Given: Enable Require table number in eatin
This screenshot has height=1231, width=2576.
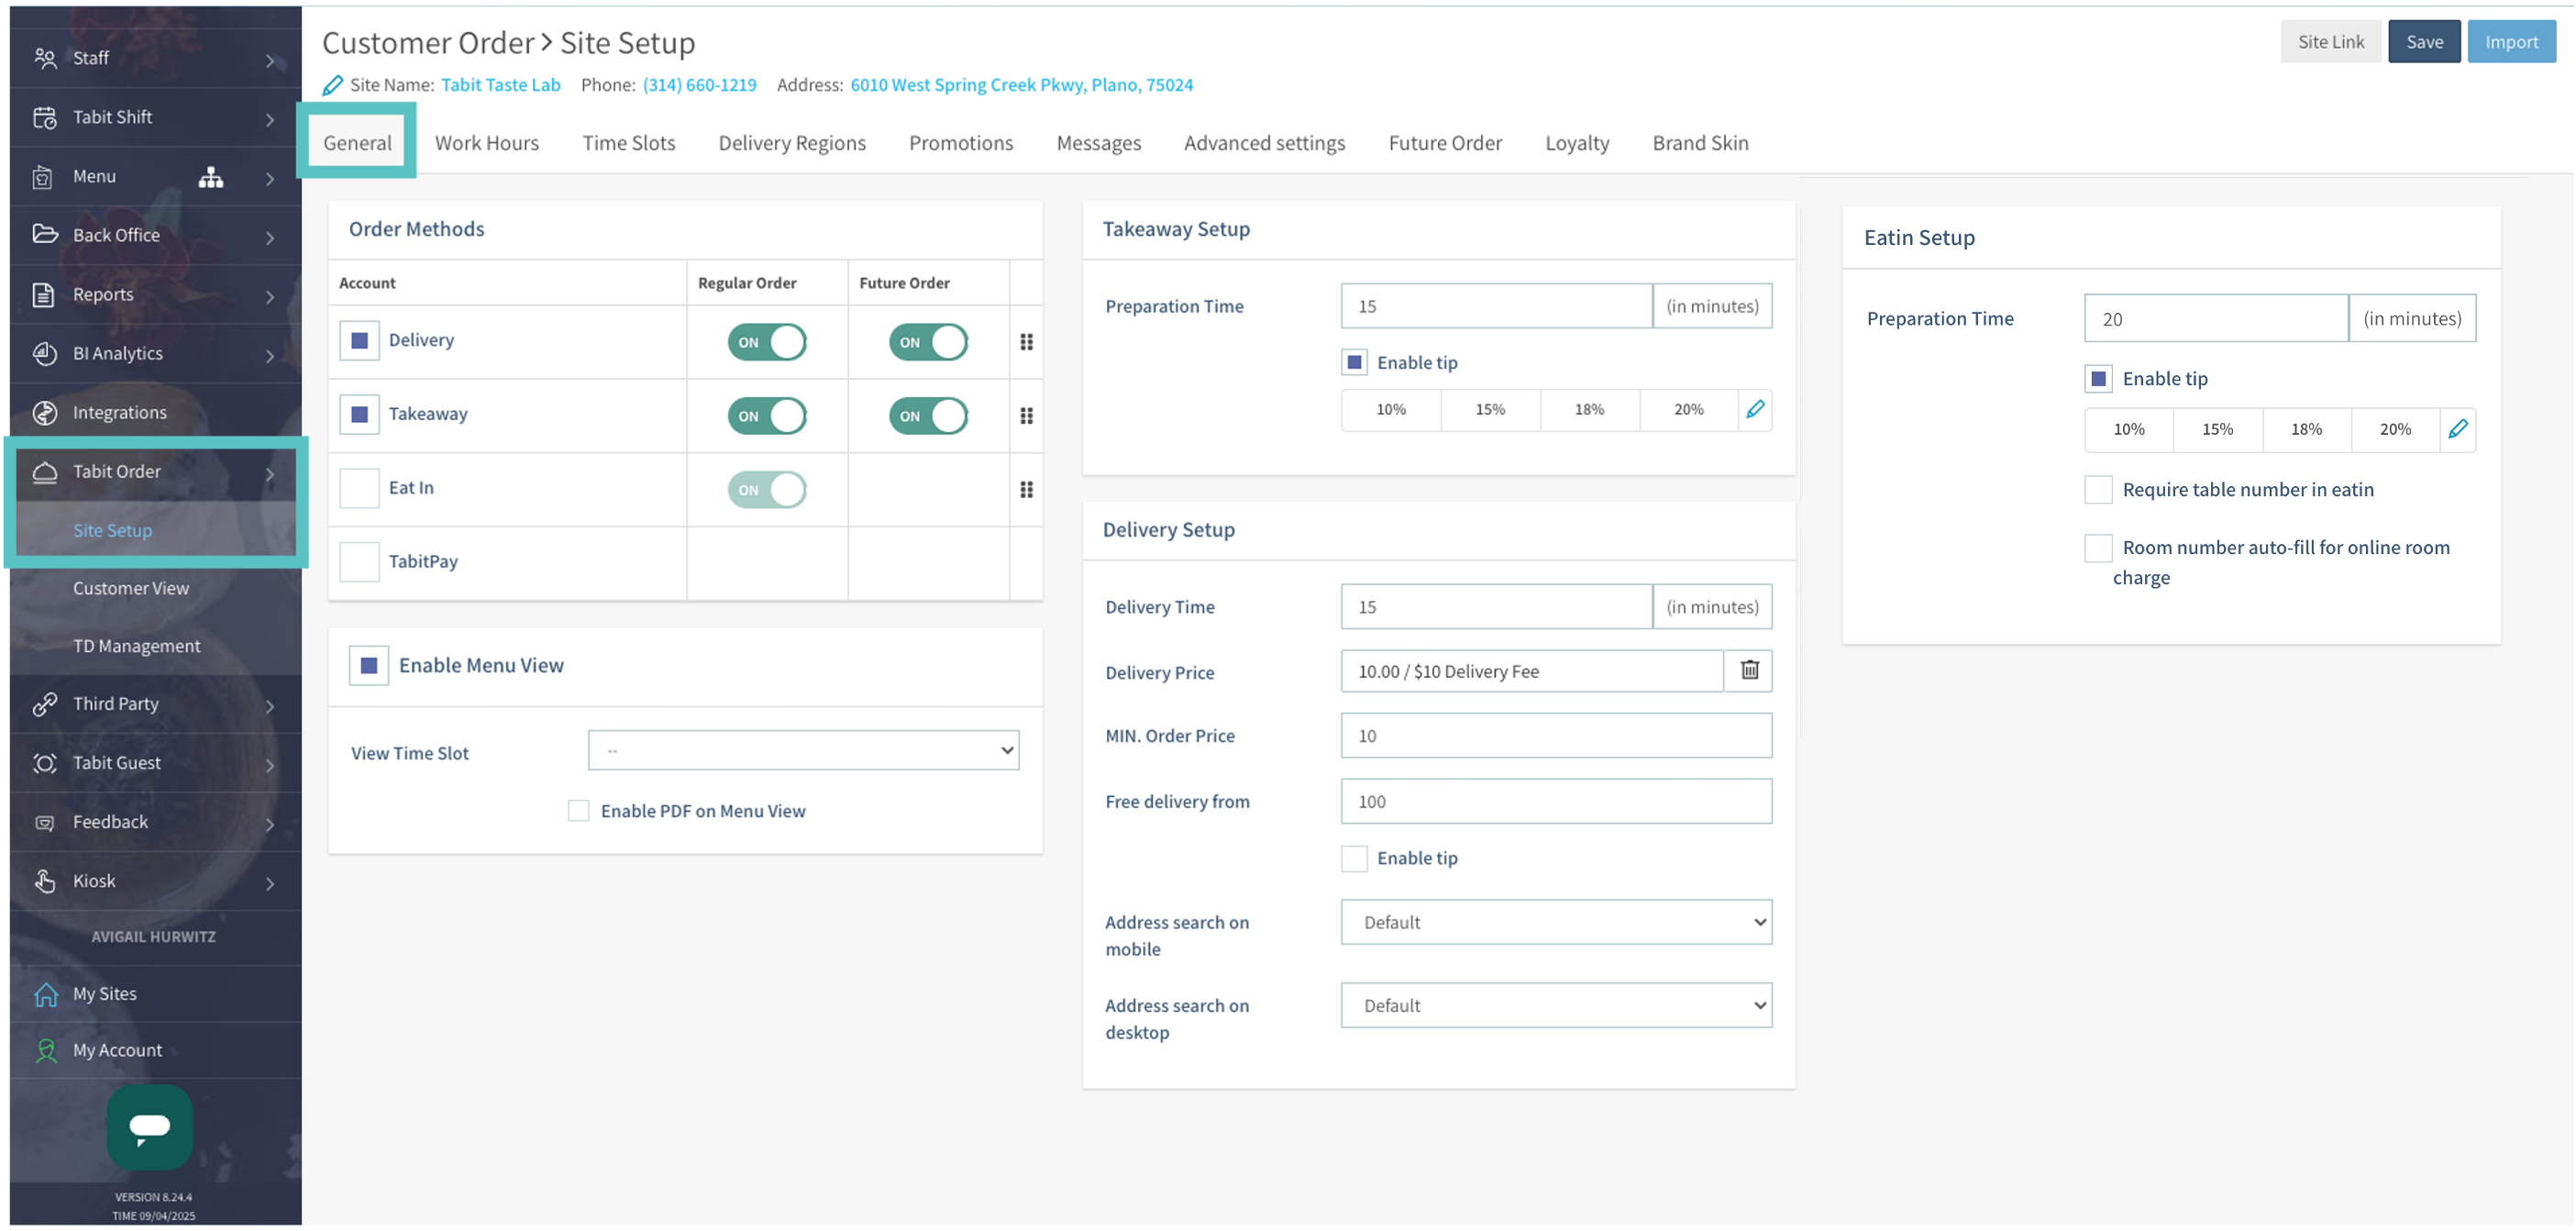Looking at the screenshot, I should click(x=2098, y=490).
